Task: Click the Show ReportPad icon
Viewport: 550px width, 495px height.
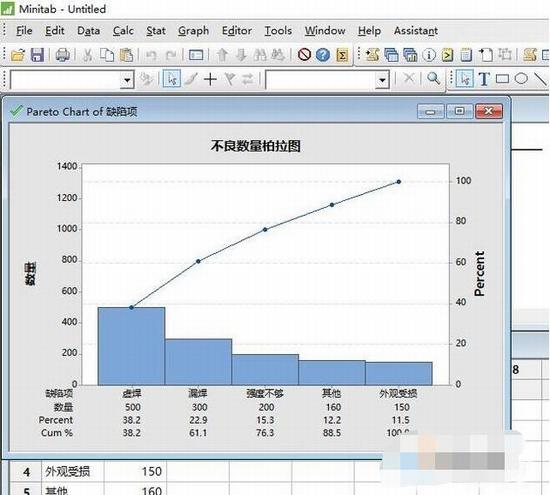Action: (466, 55)
